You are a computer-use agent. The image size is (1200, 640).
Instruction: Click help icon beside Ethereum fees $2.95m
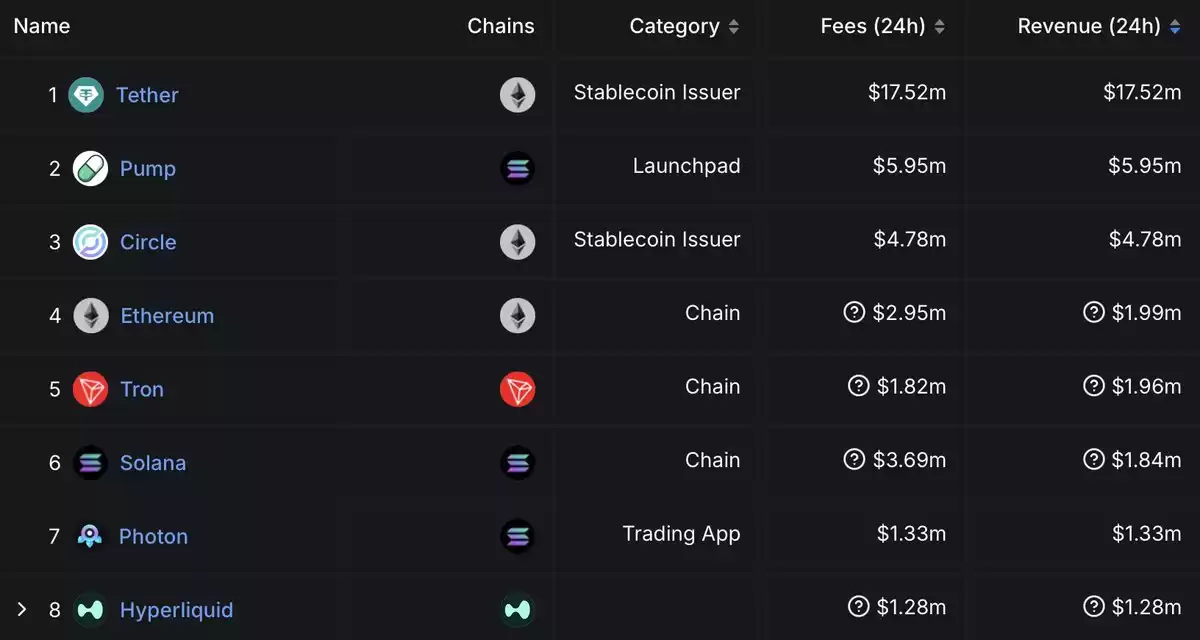[854, 313]
